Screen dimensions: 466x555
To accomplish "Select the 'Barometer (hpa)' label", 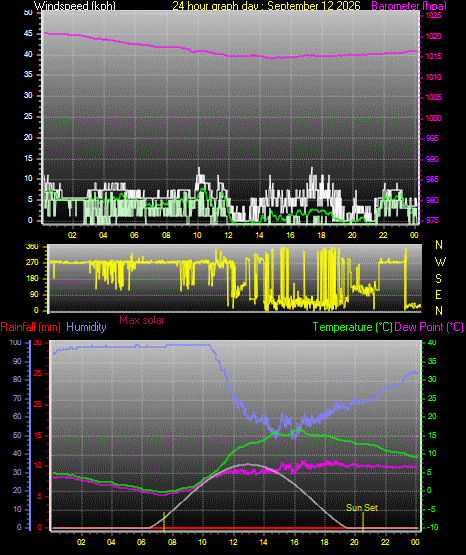I will (409, 6).
